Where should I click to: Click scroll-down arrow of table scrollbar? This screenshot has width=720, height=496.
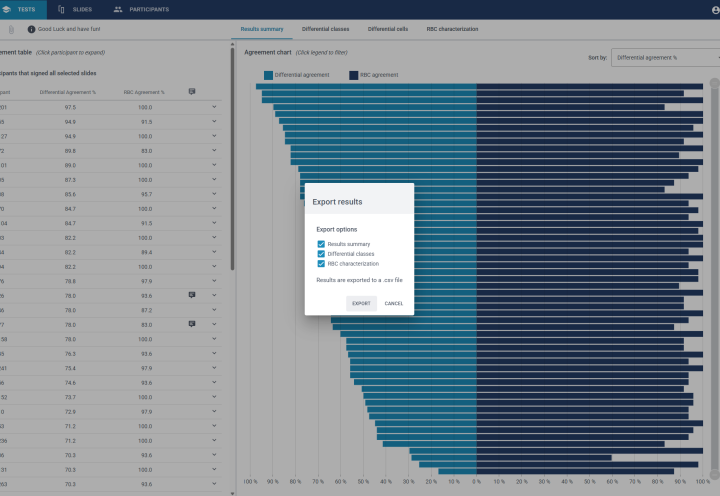coord(232,493)
